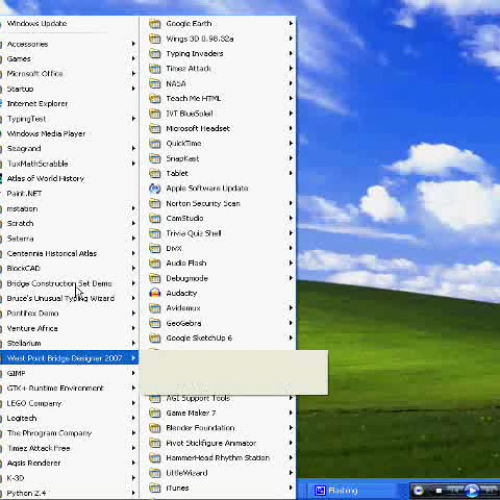Expand the GIMP submenu arrow

[x=133, y=373]
